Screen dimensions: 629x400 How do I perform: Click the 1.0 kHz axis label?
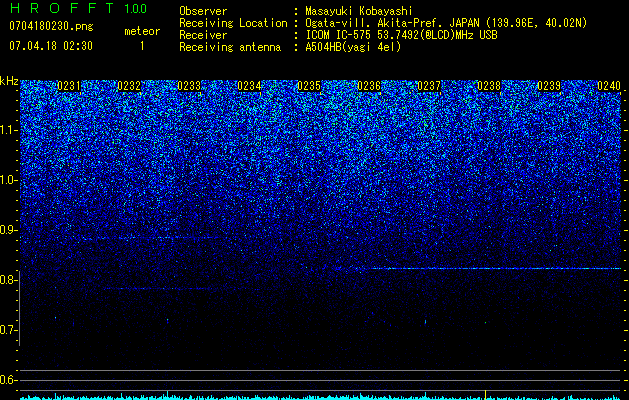9,180
